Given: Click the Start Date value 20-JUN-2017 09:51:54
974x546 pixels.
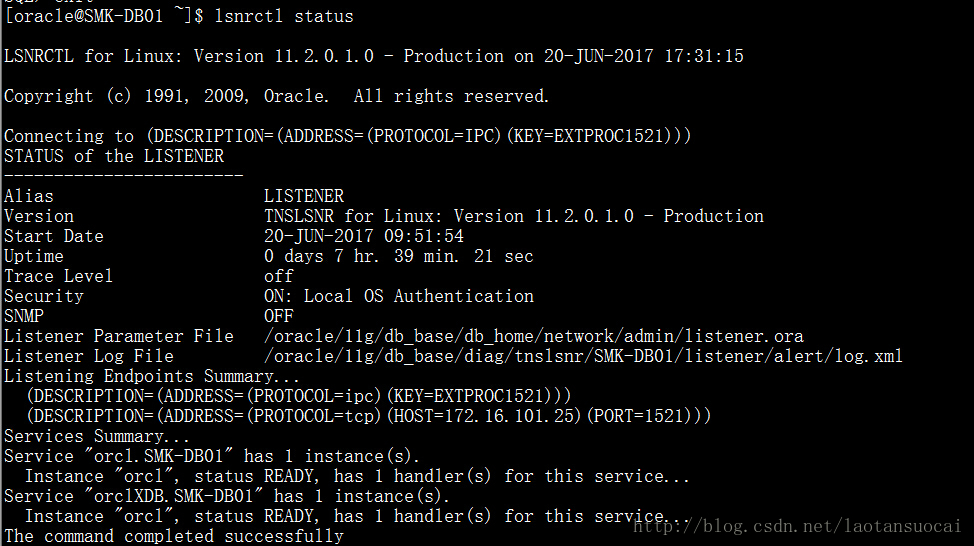Looking at the screenshot, I should coord(363,236).
